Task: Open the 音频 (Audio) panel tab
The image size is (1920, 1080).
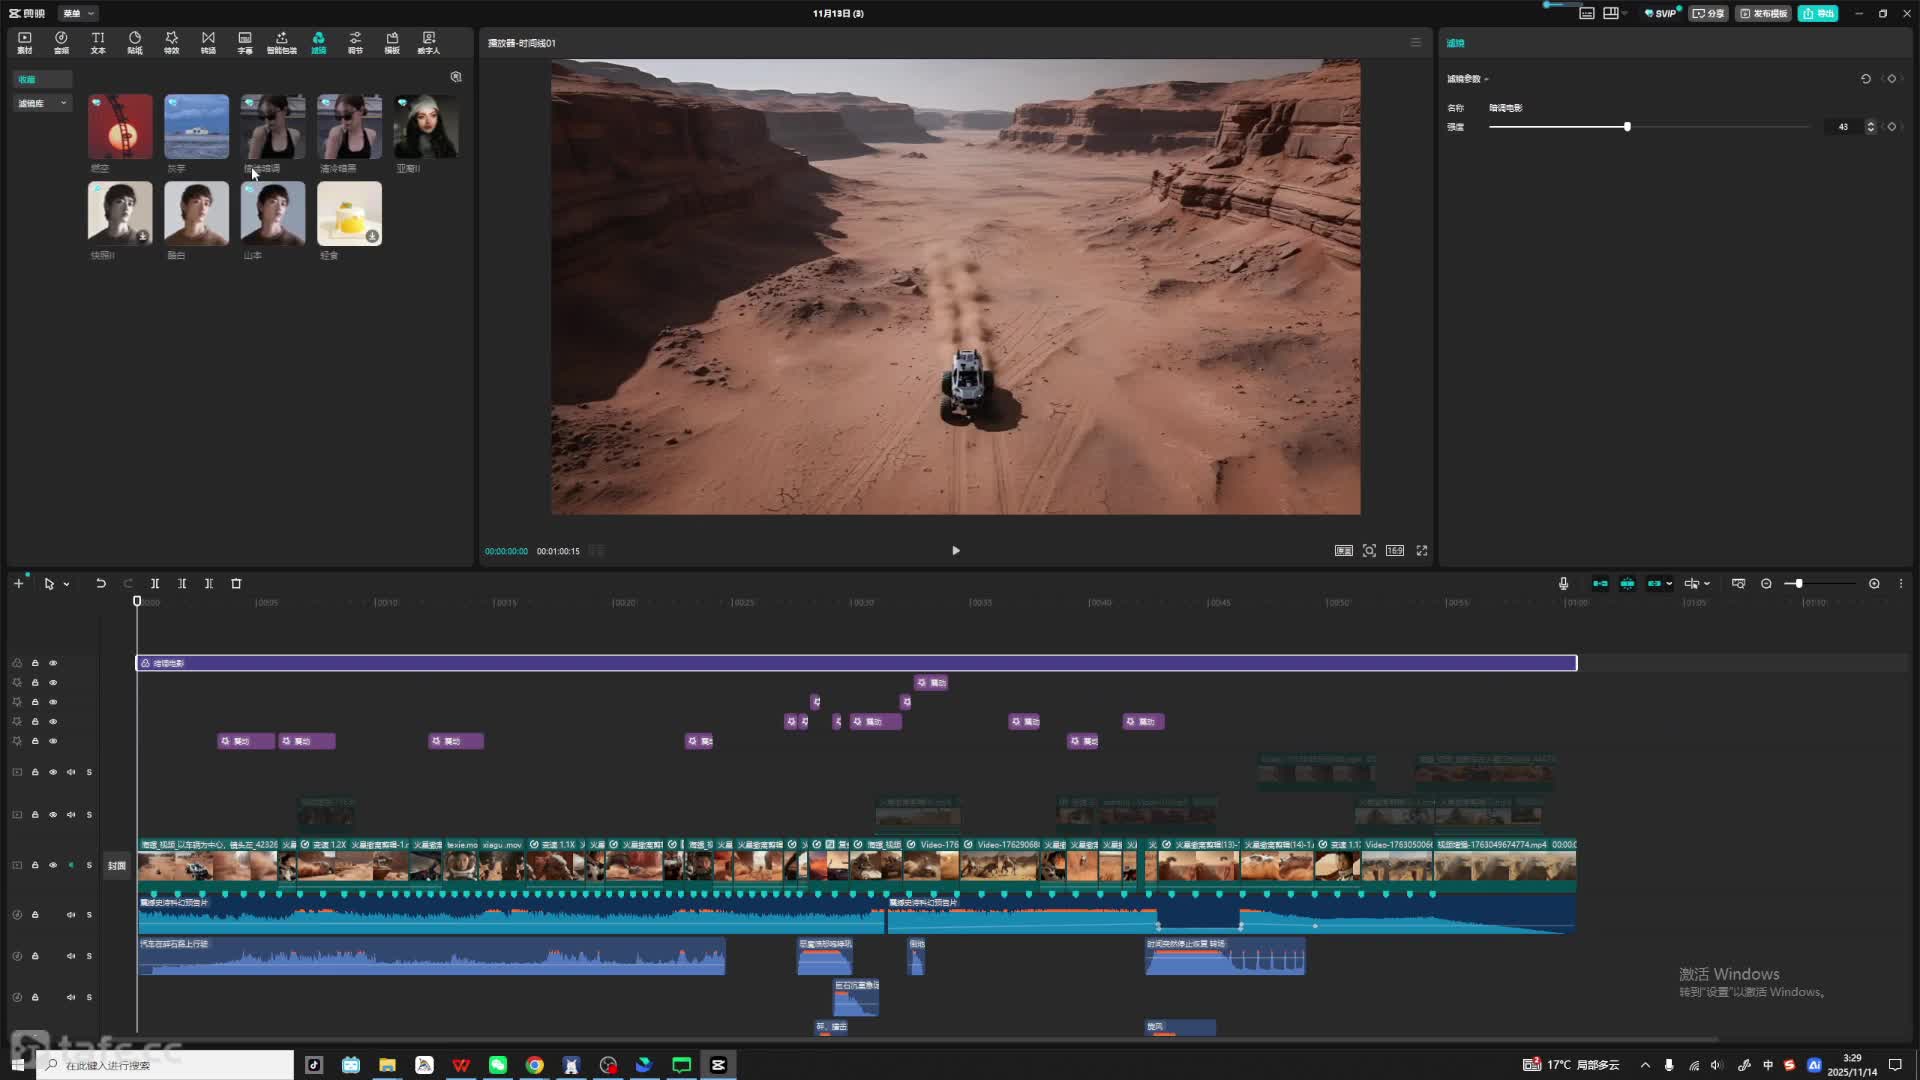Action: [x=61, y=42]
